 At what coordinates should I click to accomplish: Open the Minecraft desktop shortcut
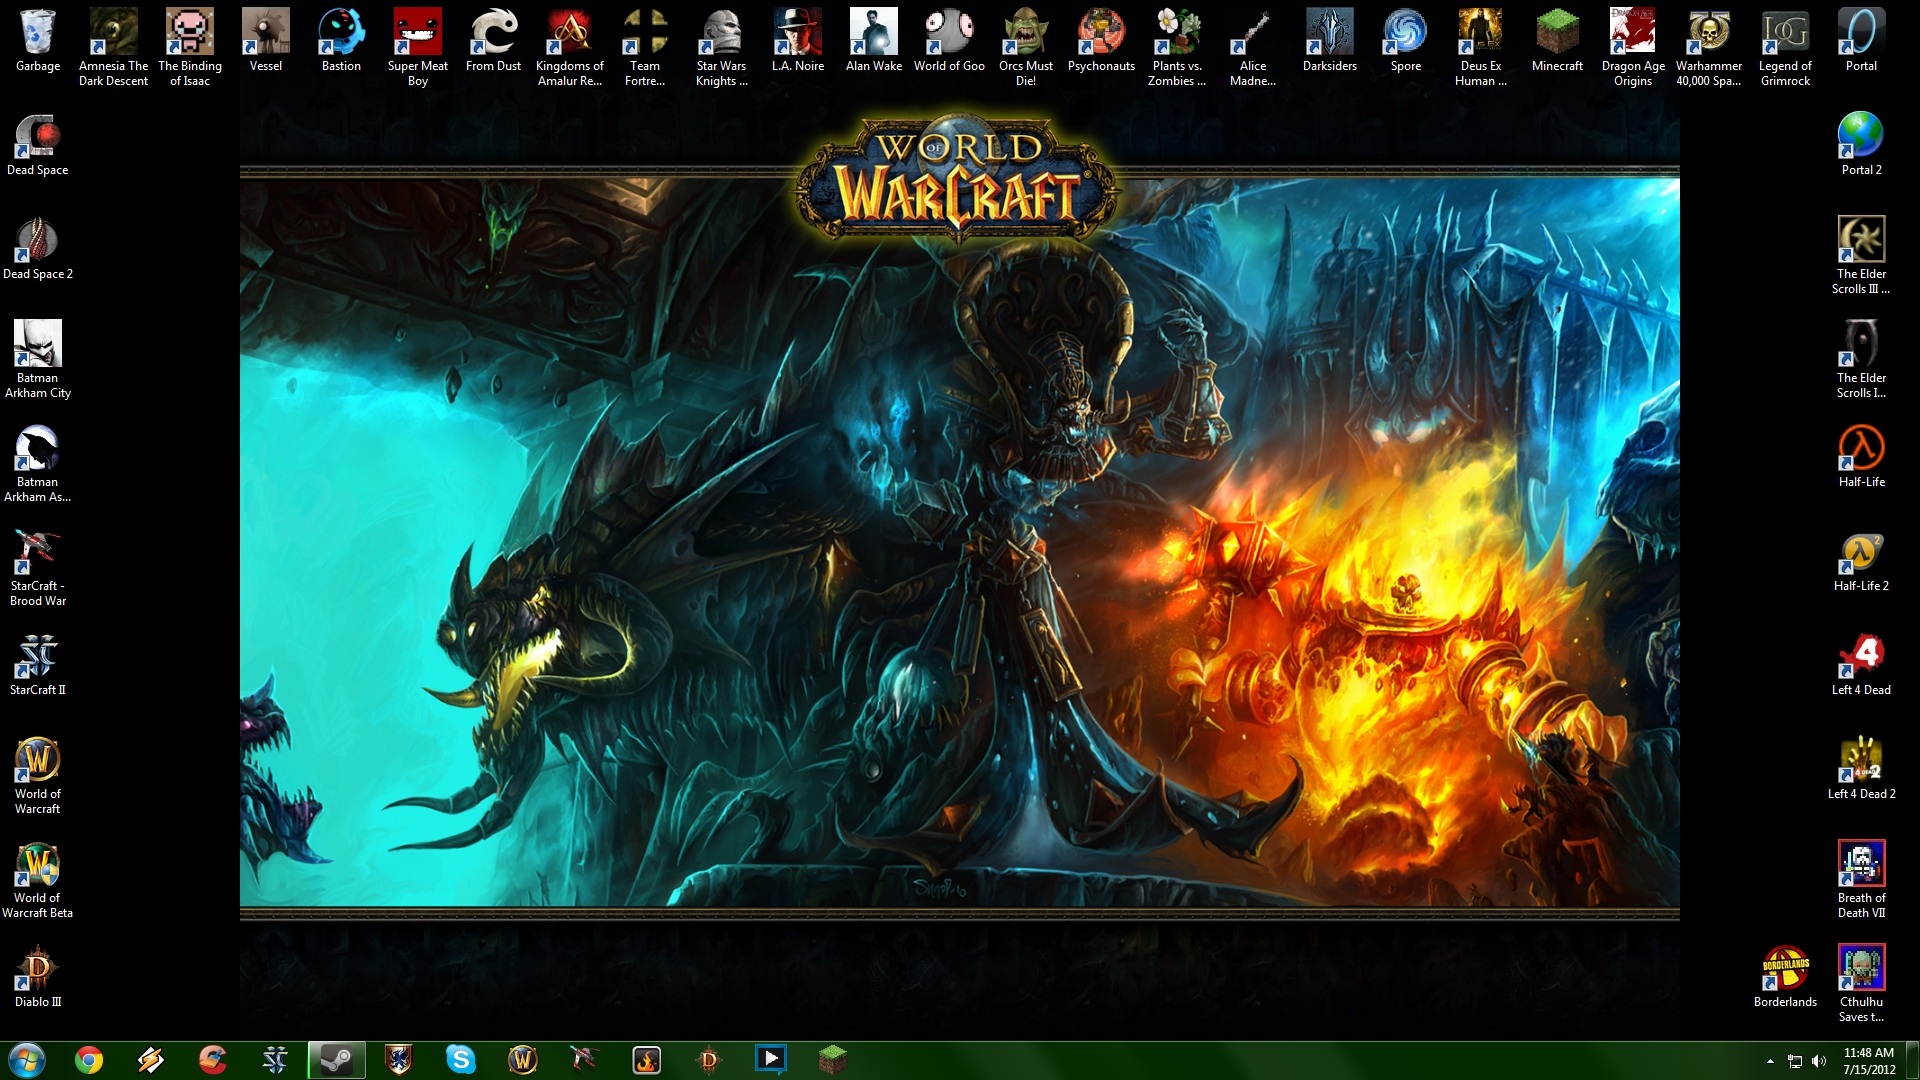point(1557,34)
